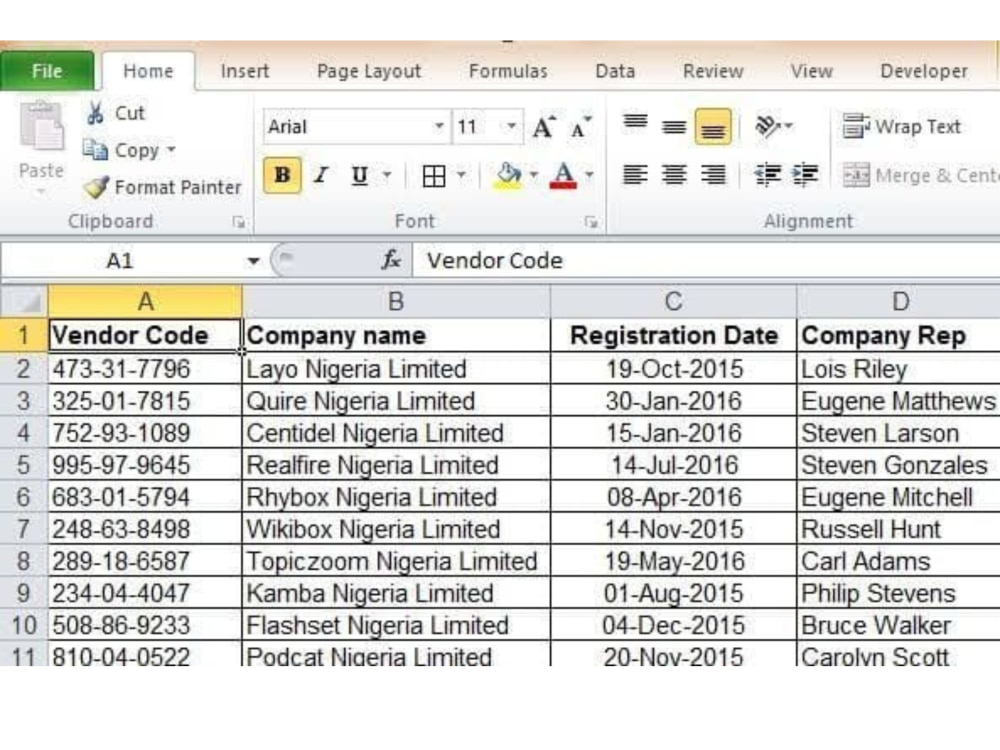Center text horizontally in the cell
This screenshot has height=750, width=1000.
[674, 175]
